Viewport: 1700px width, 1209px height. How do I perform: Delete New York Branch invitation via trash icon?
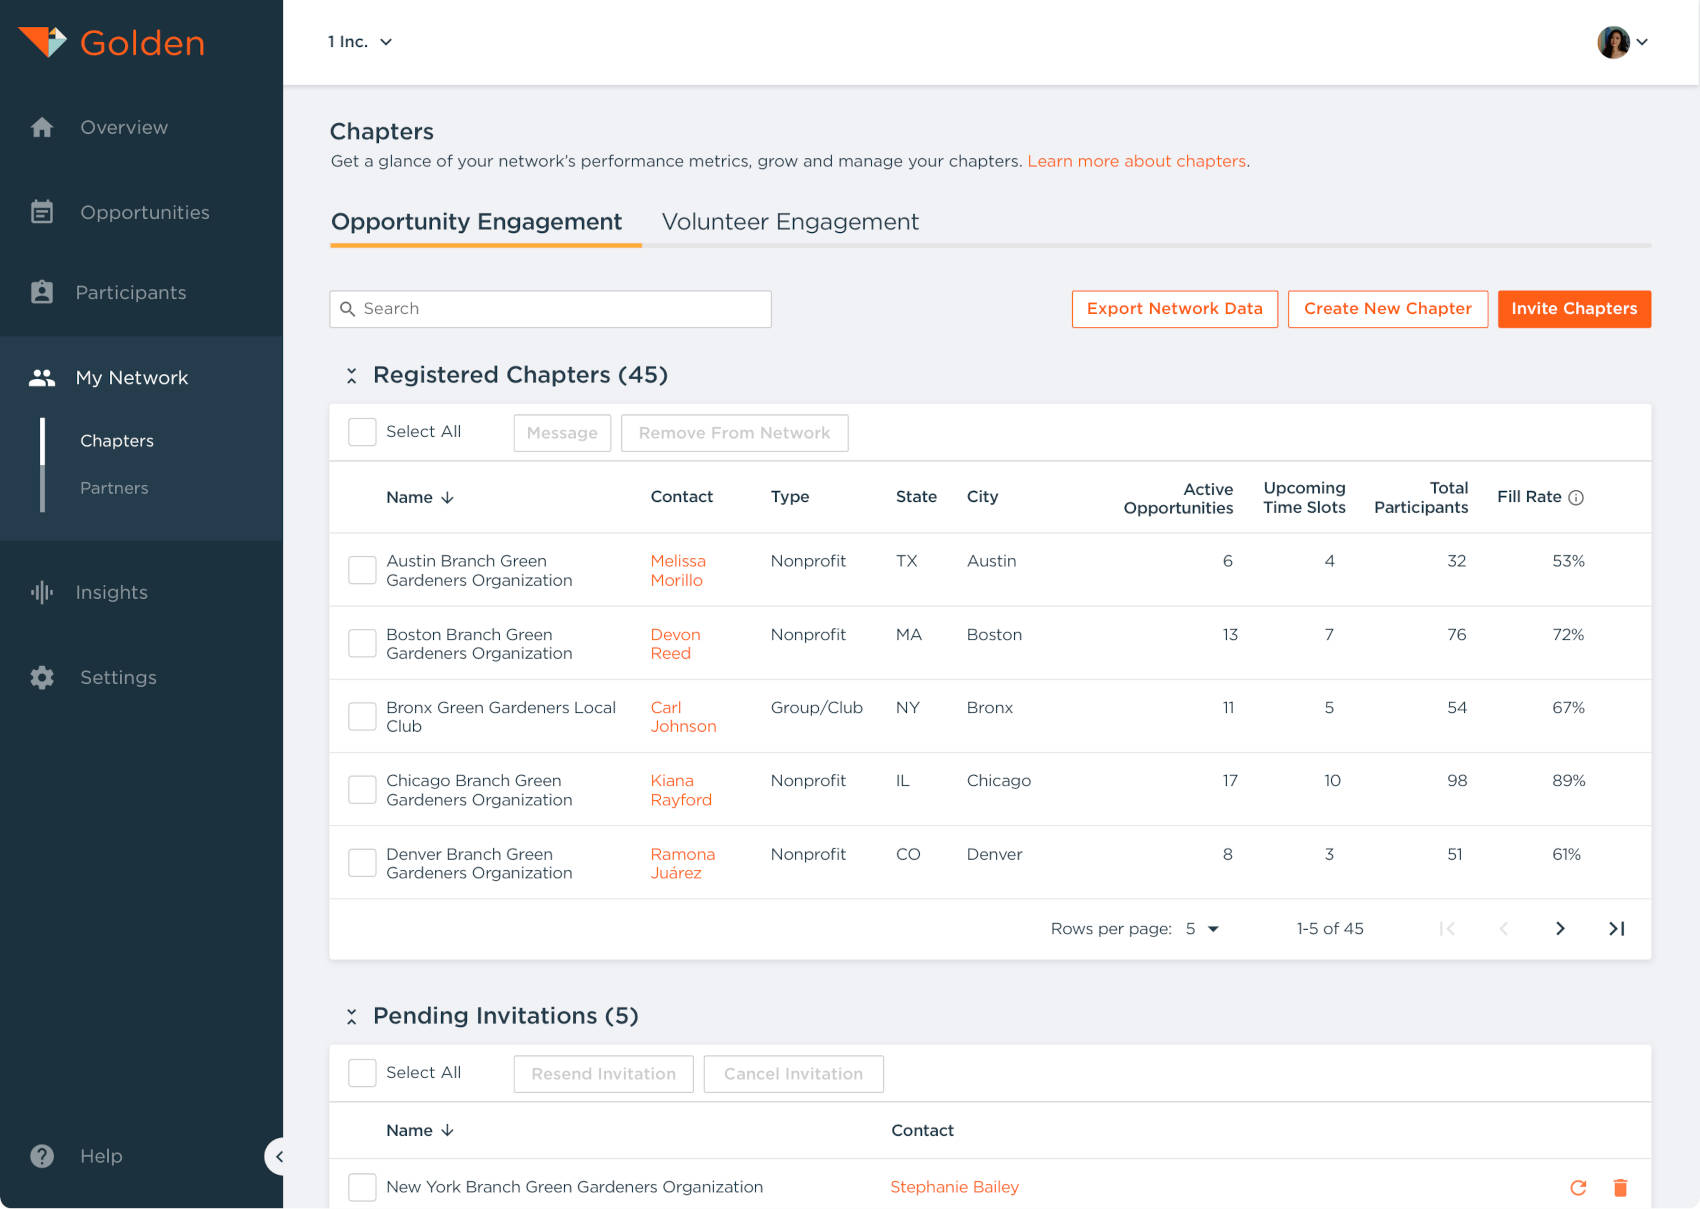click(1620, 1188)
